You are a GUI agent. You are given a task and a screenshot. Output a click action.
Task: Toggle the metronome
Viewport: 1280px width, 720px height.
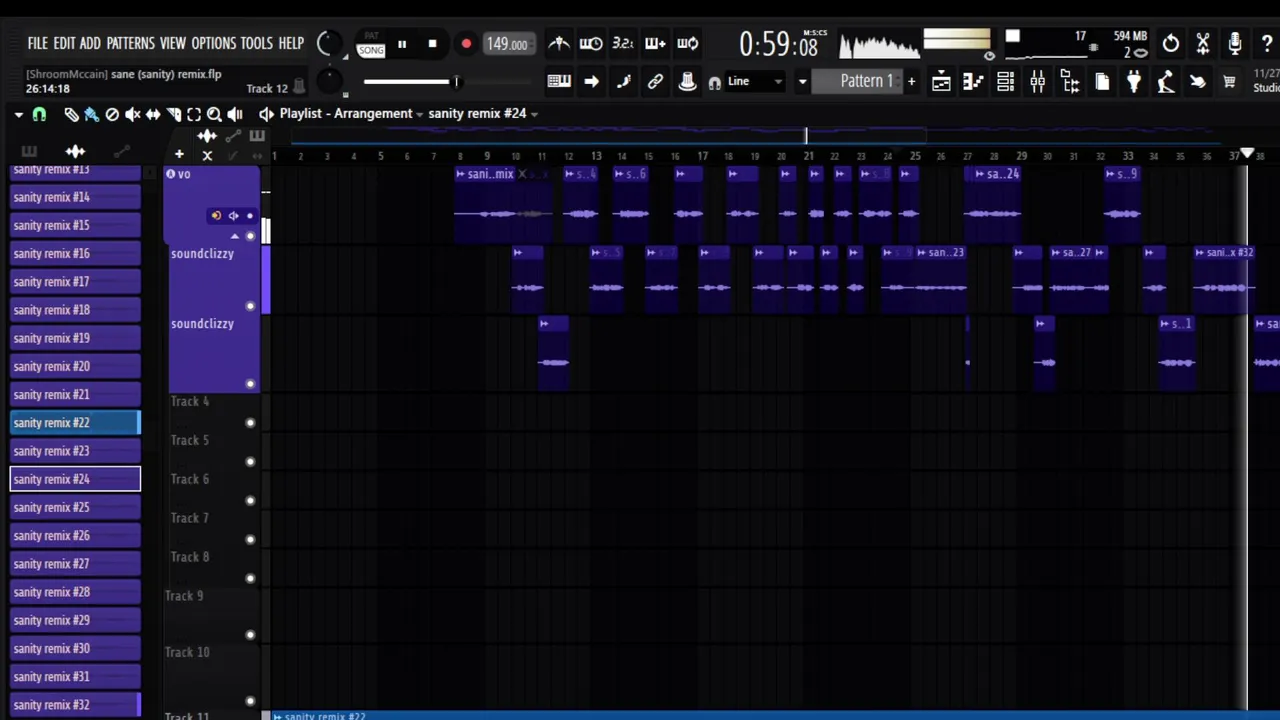(559, 43)
